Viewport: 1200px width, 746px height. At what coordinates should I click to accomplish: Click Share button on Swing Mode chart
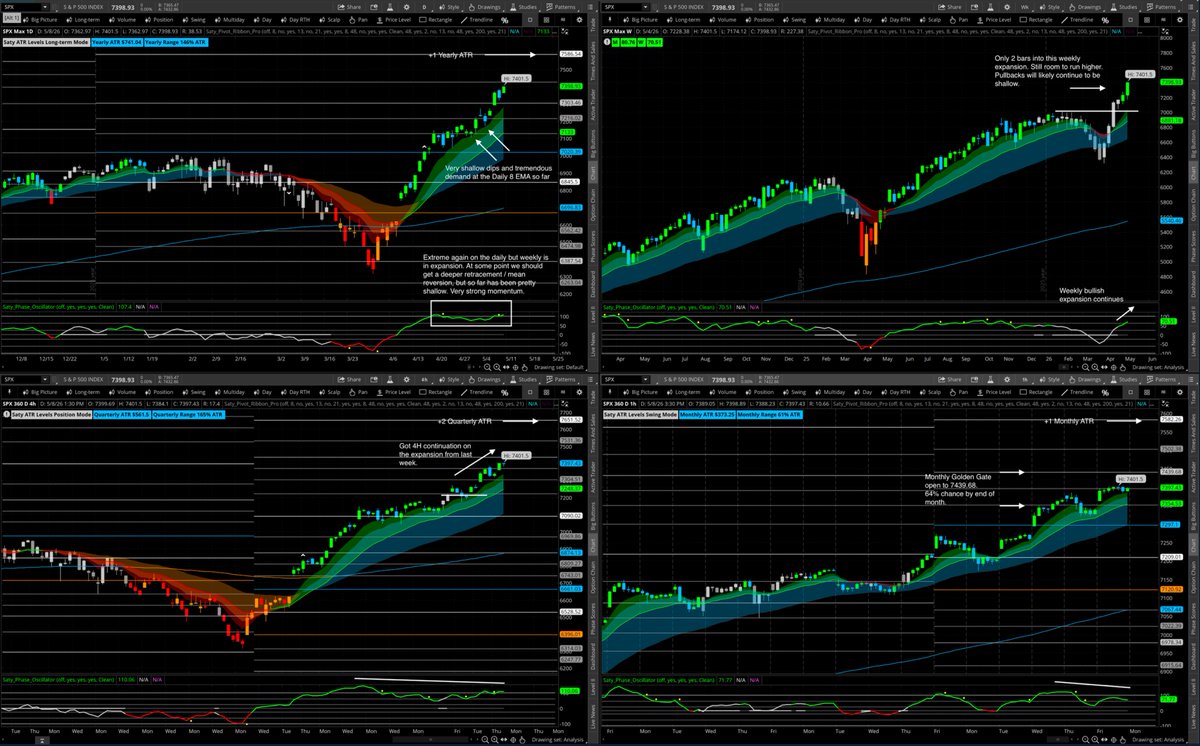950,379
